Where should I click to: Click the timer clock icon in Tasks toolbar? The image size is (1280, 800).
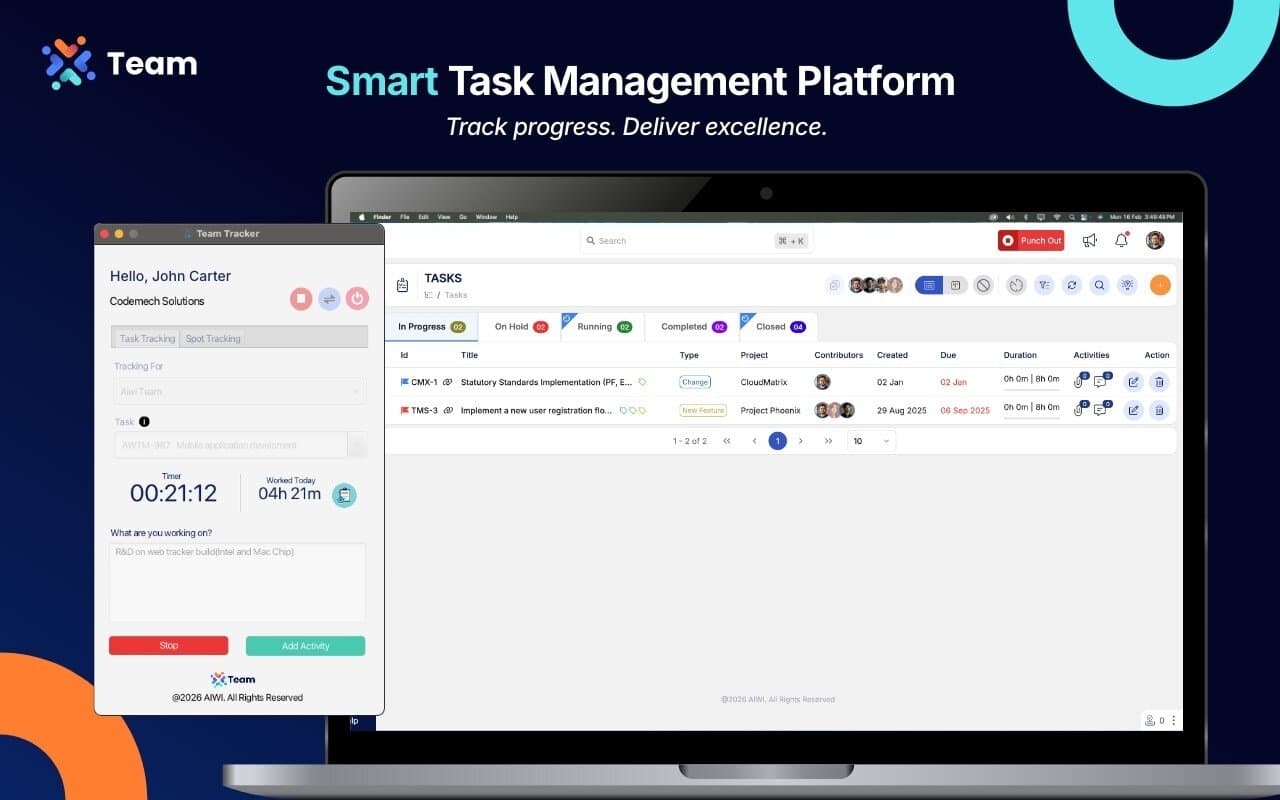[1016, 285]
